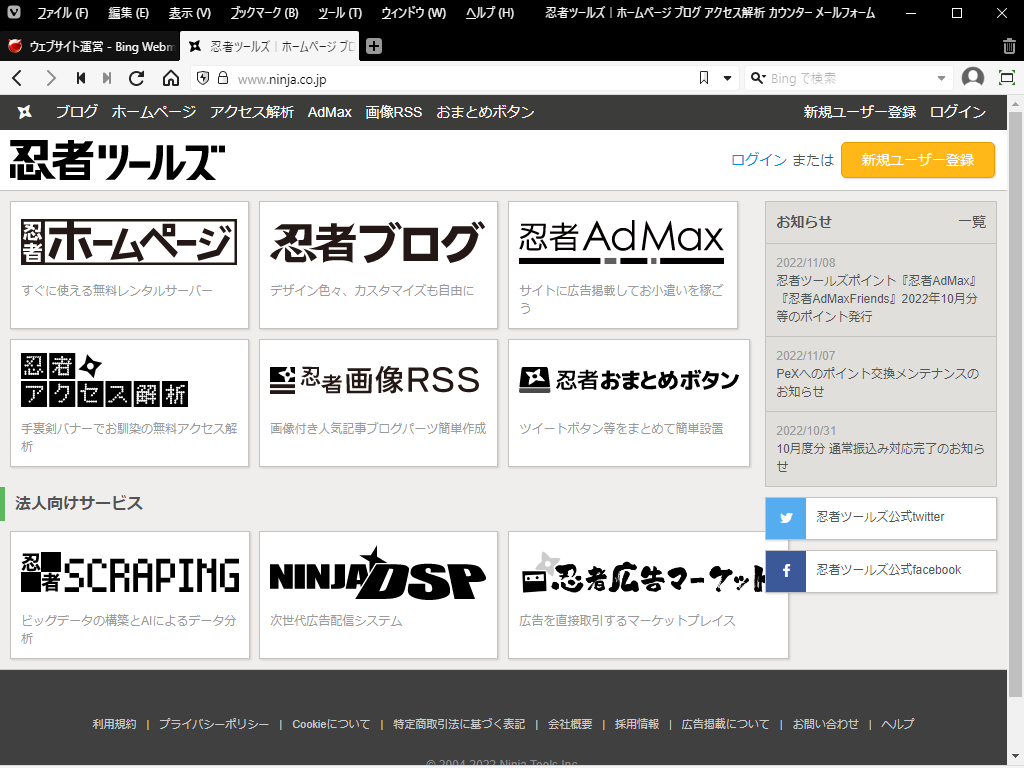Click the rewind navigation icon
This screenshot has height=768, width=1024.
[x=81, y=78]
